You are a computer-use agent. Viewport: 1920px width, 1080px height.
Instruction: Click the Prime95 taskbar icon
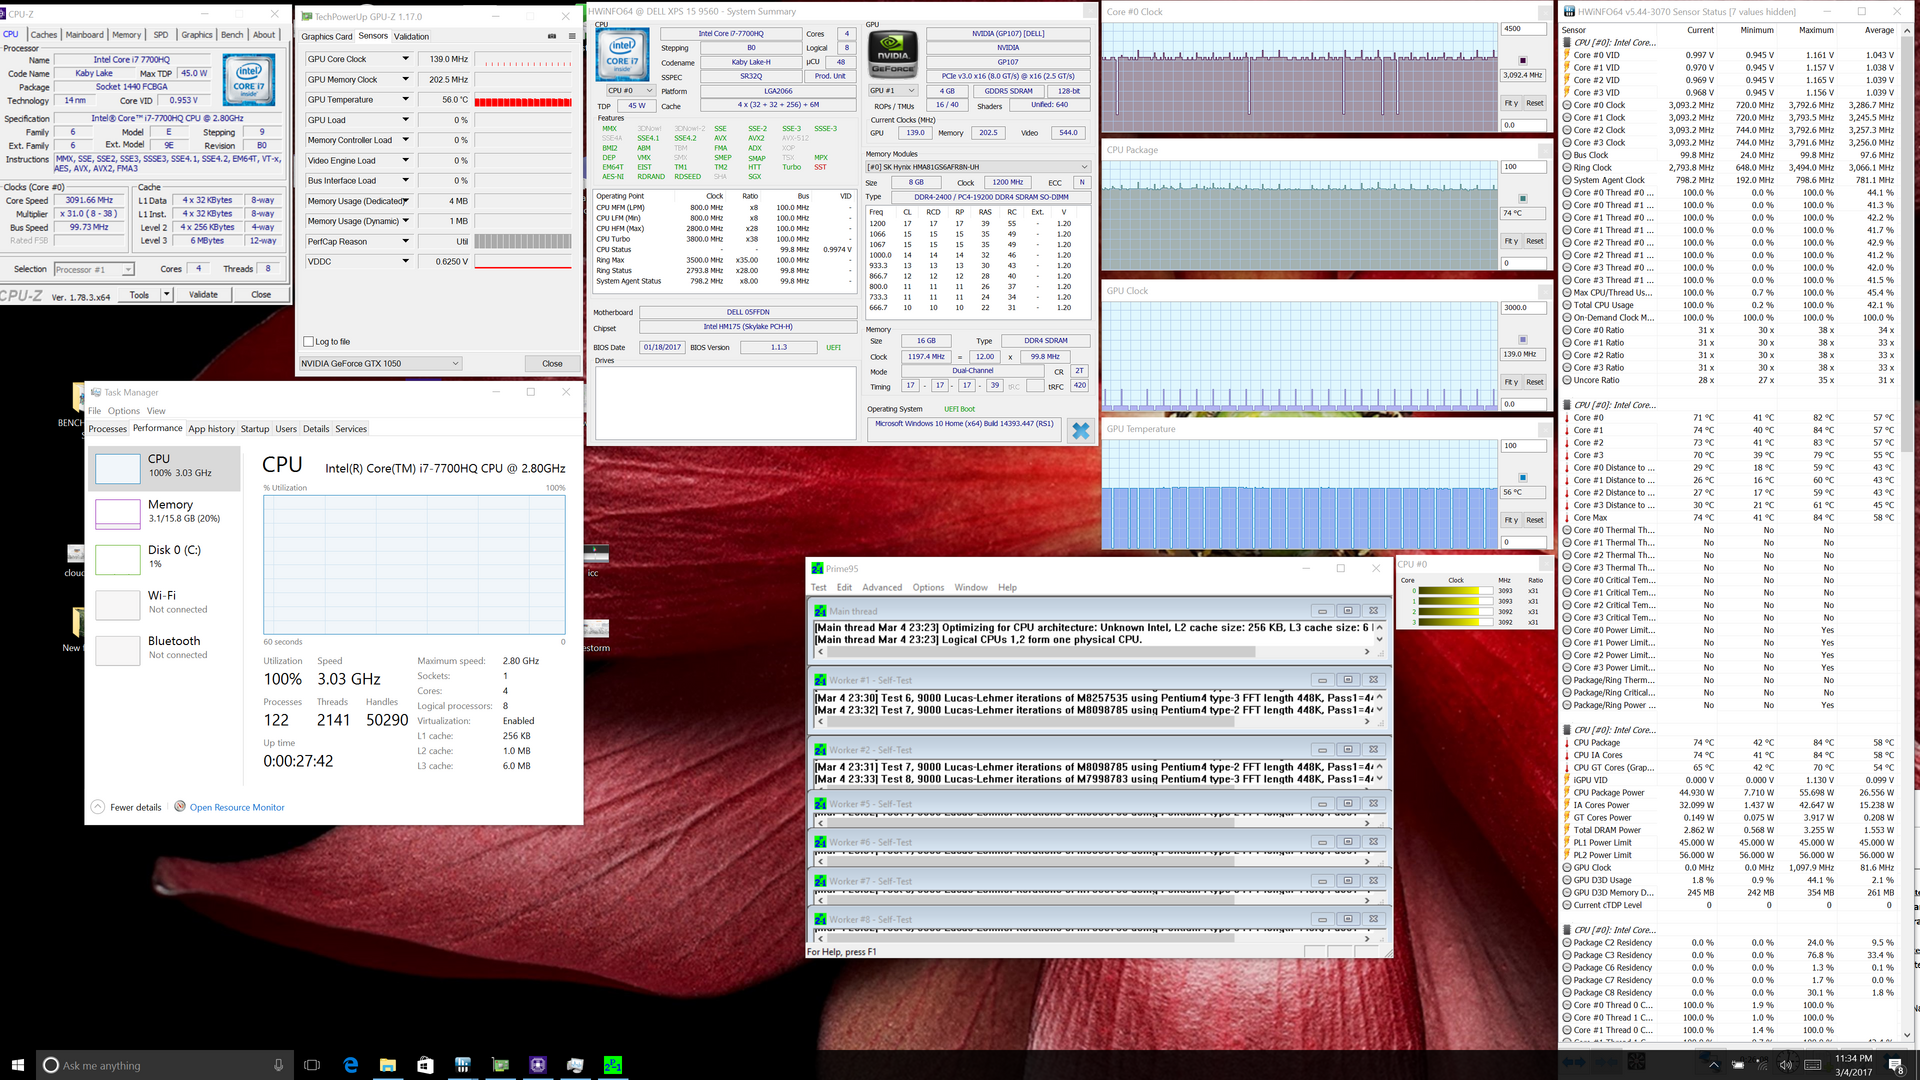[x=613, y=1065]
